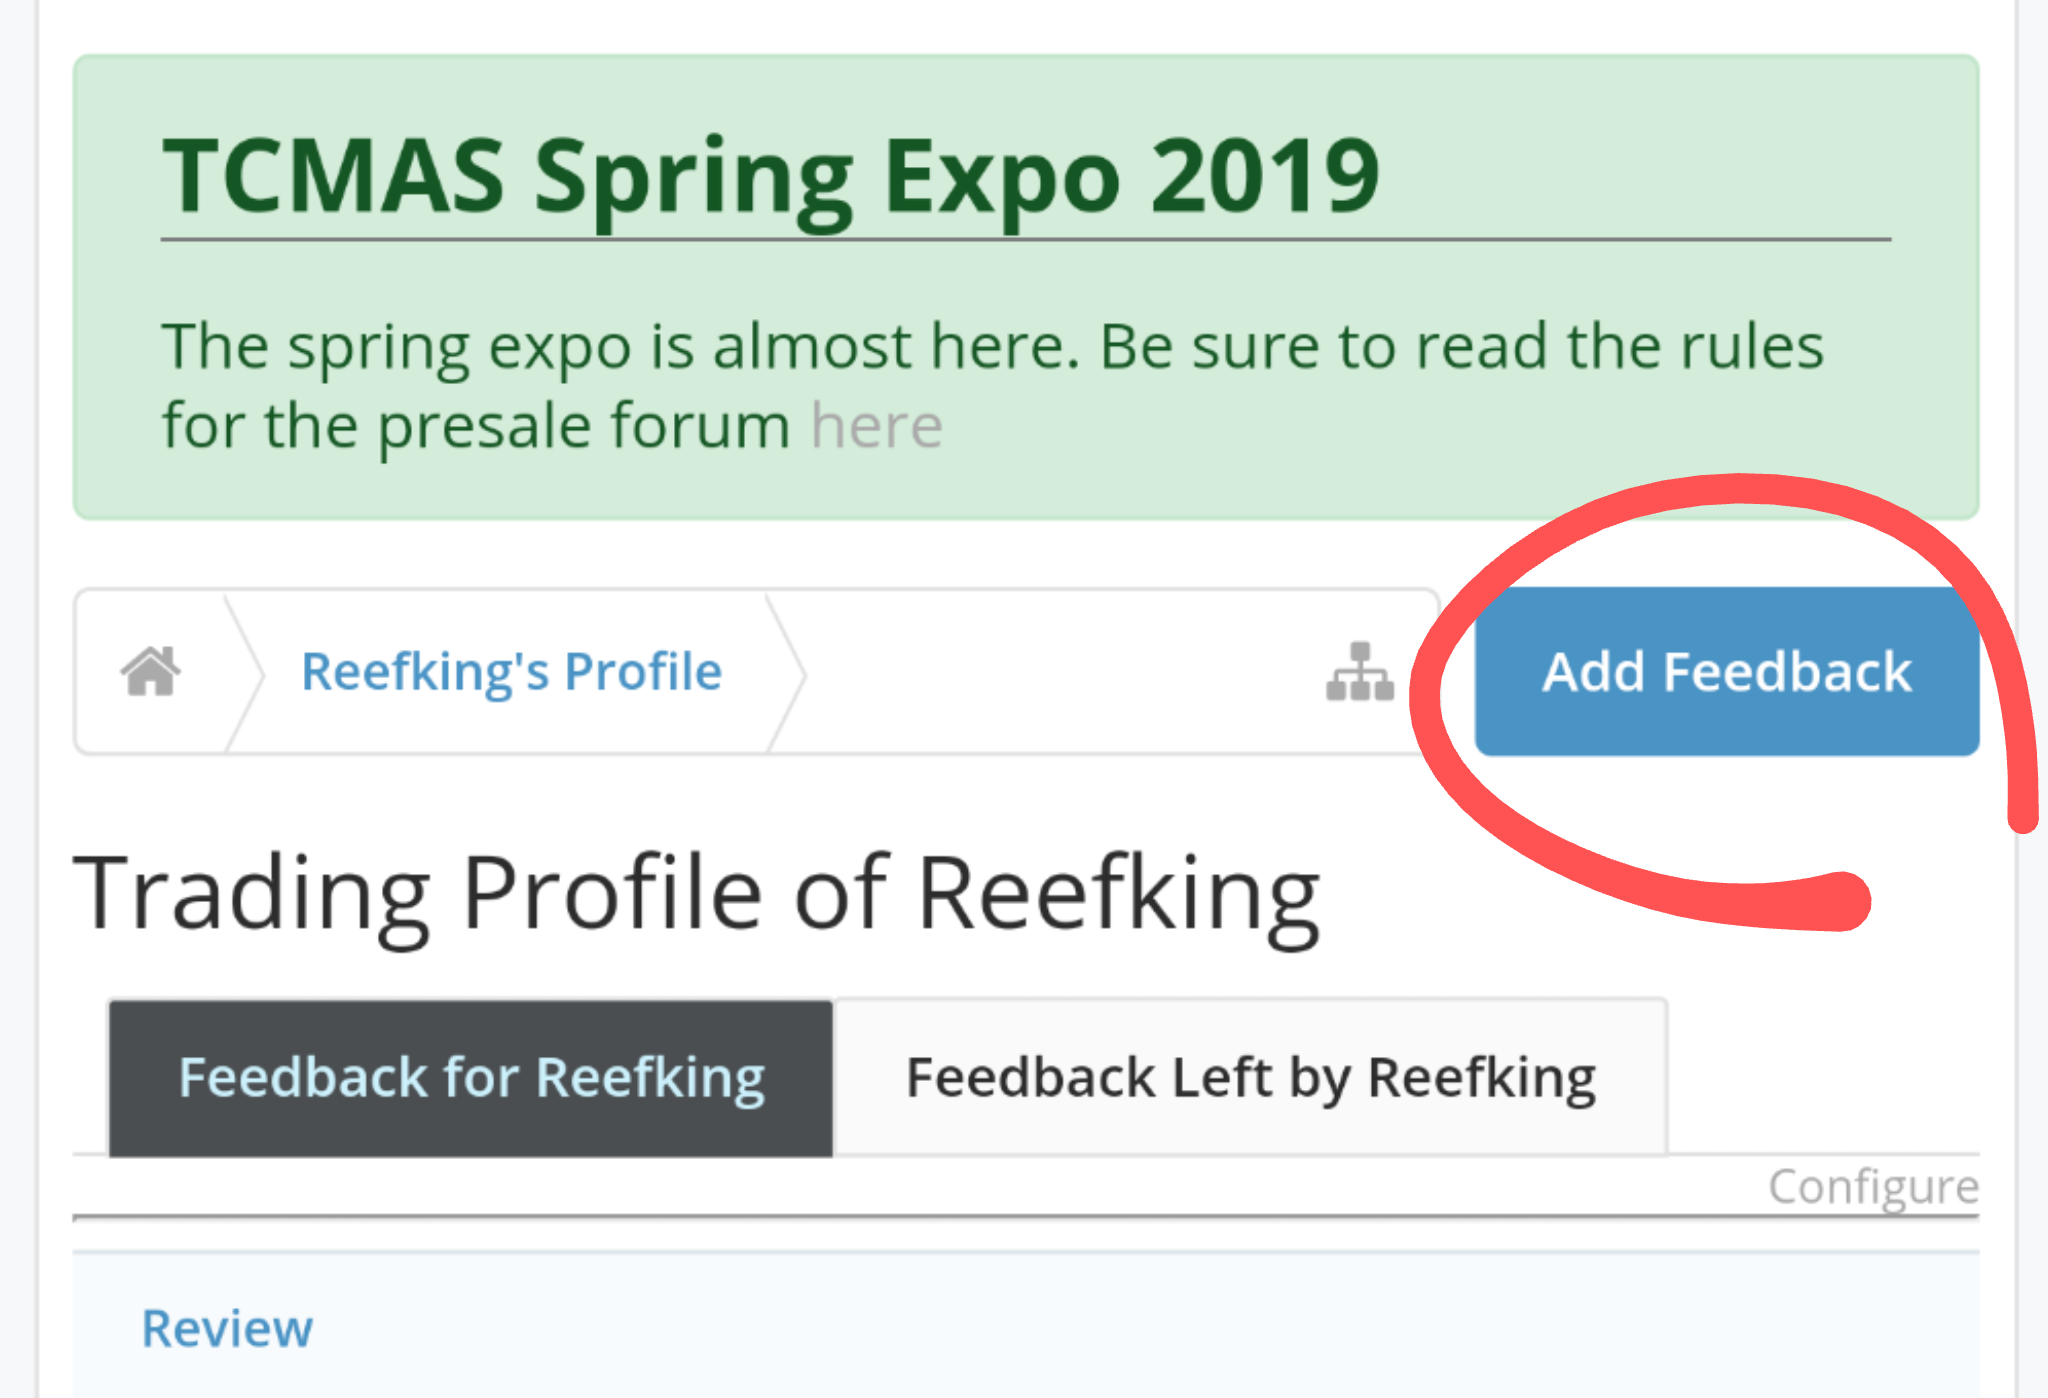Screen dimensions: 2048x1398
Task: Click the home icon in the breadcrumb
Action: click(x=148, y=671)
